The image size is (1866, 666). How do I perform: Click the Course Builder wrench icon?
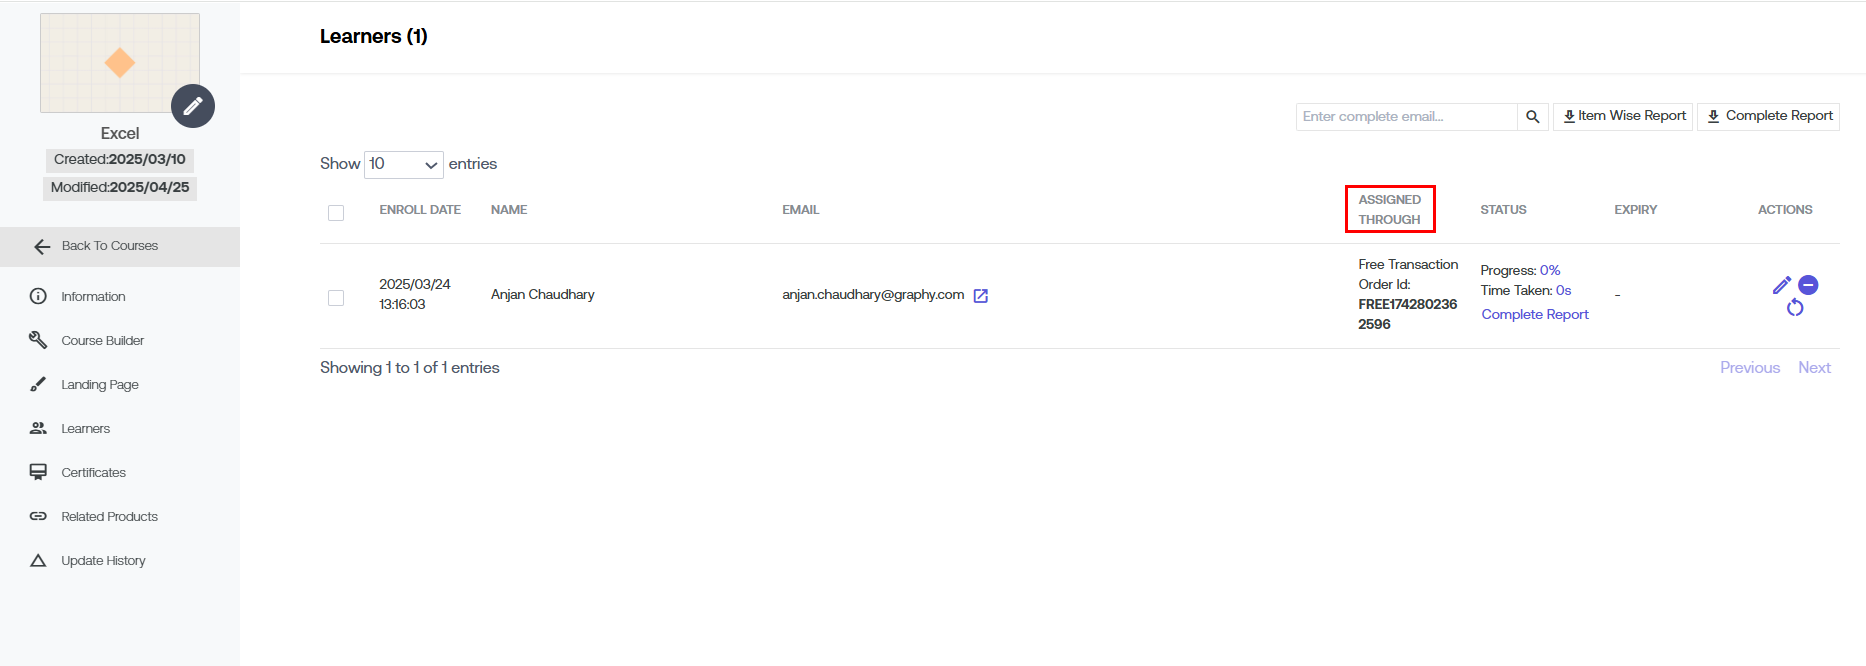[x=38, y=341]
